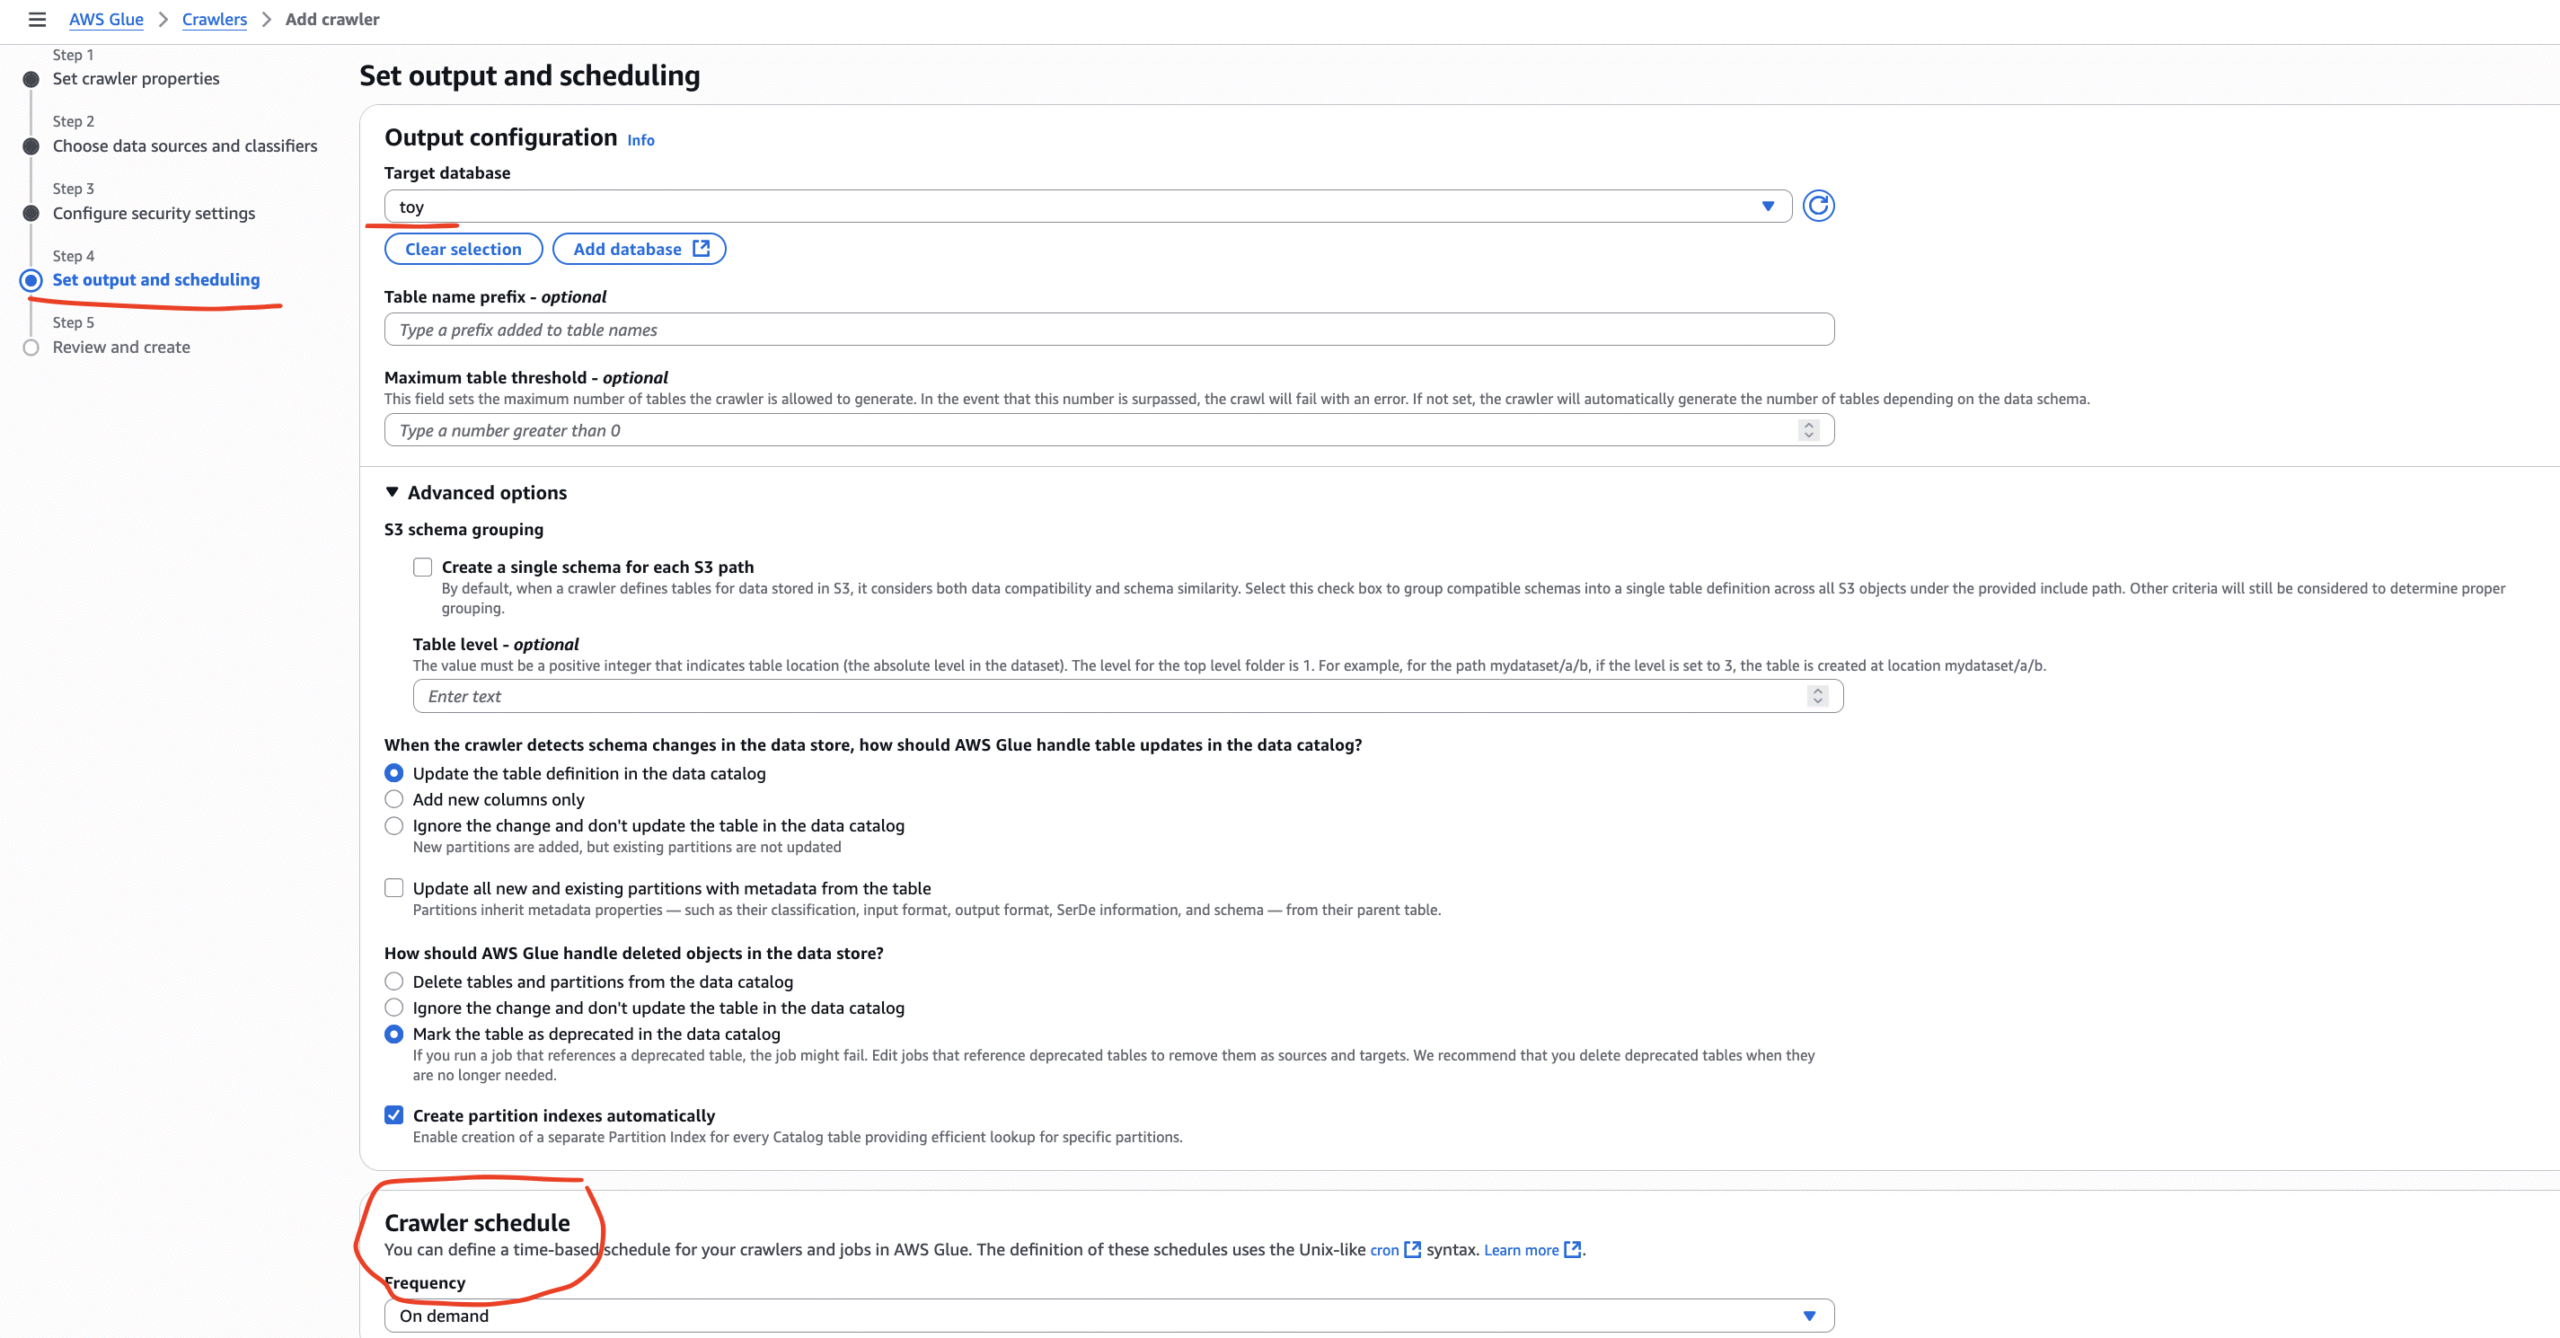Screen dimensions: 2560x1338
Task: Enable Update all new and existing partitions
Action: click(x=393, y=887)
